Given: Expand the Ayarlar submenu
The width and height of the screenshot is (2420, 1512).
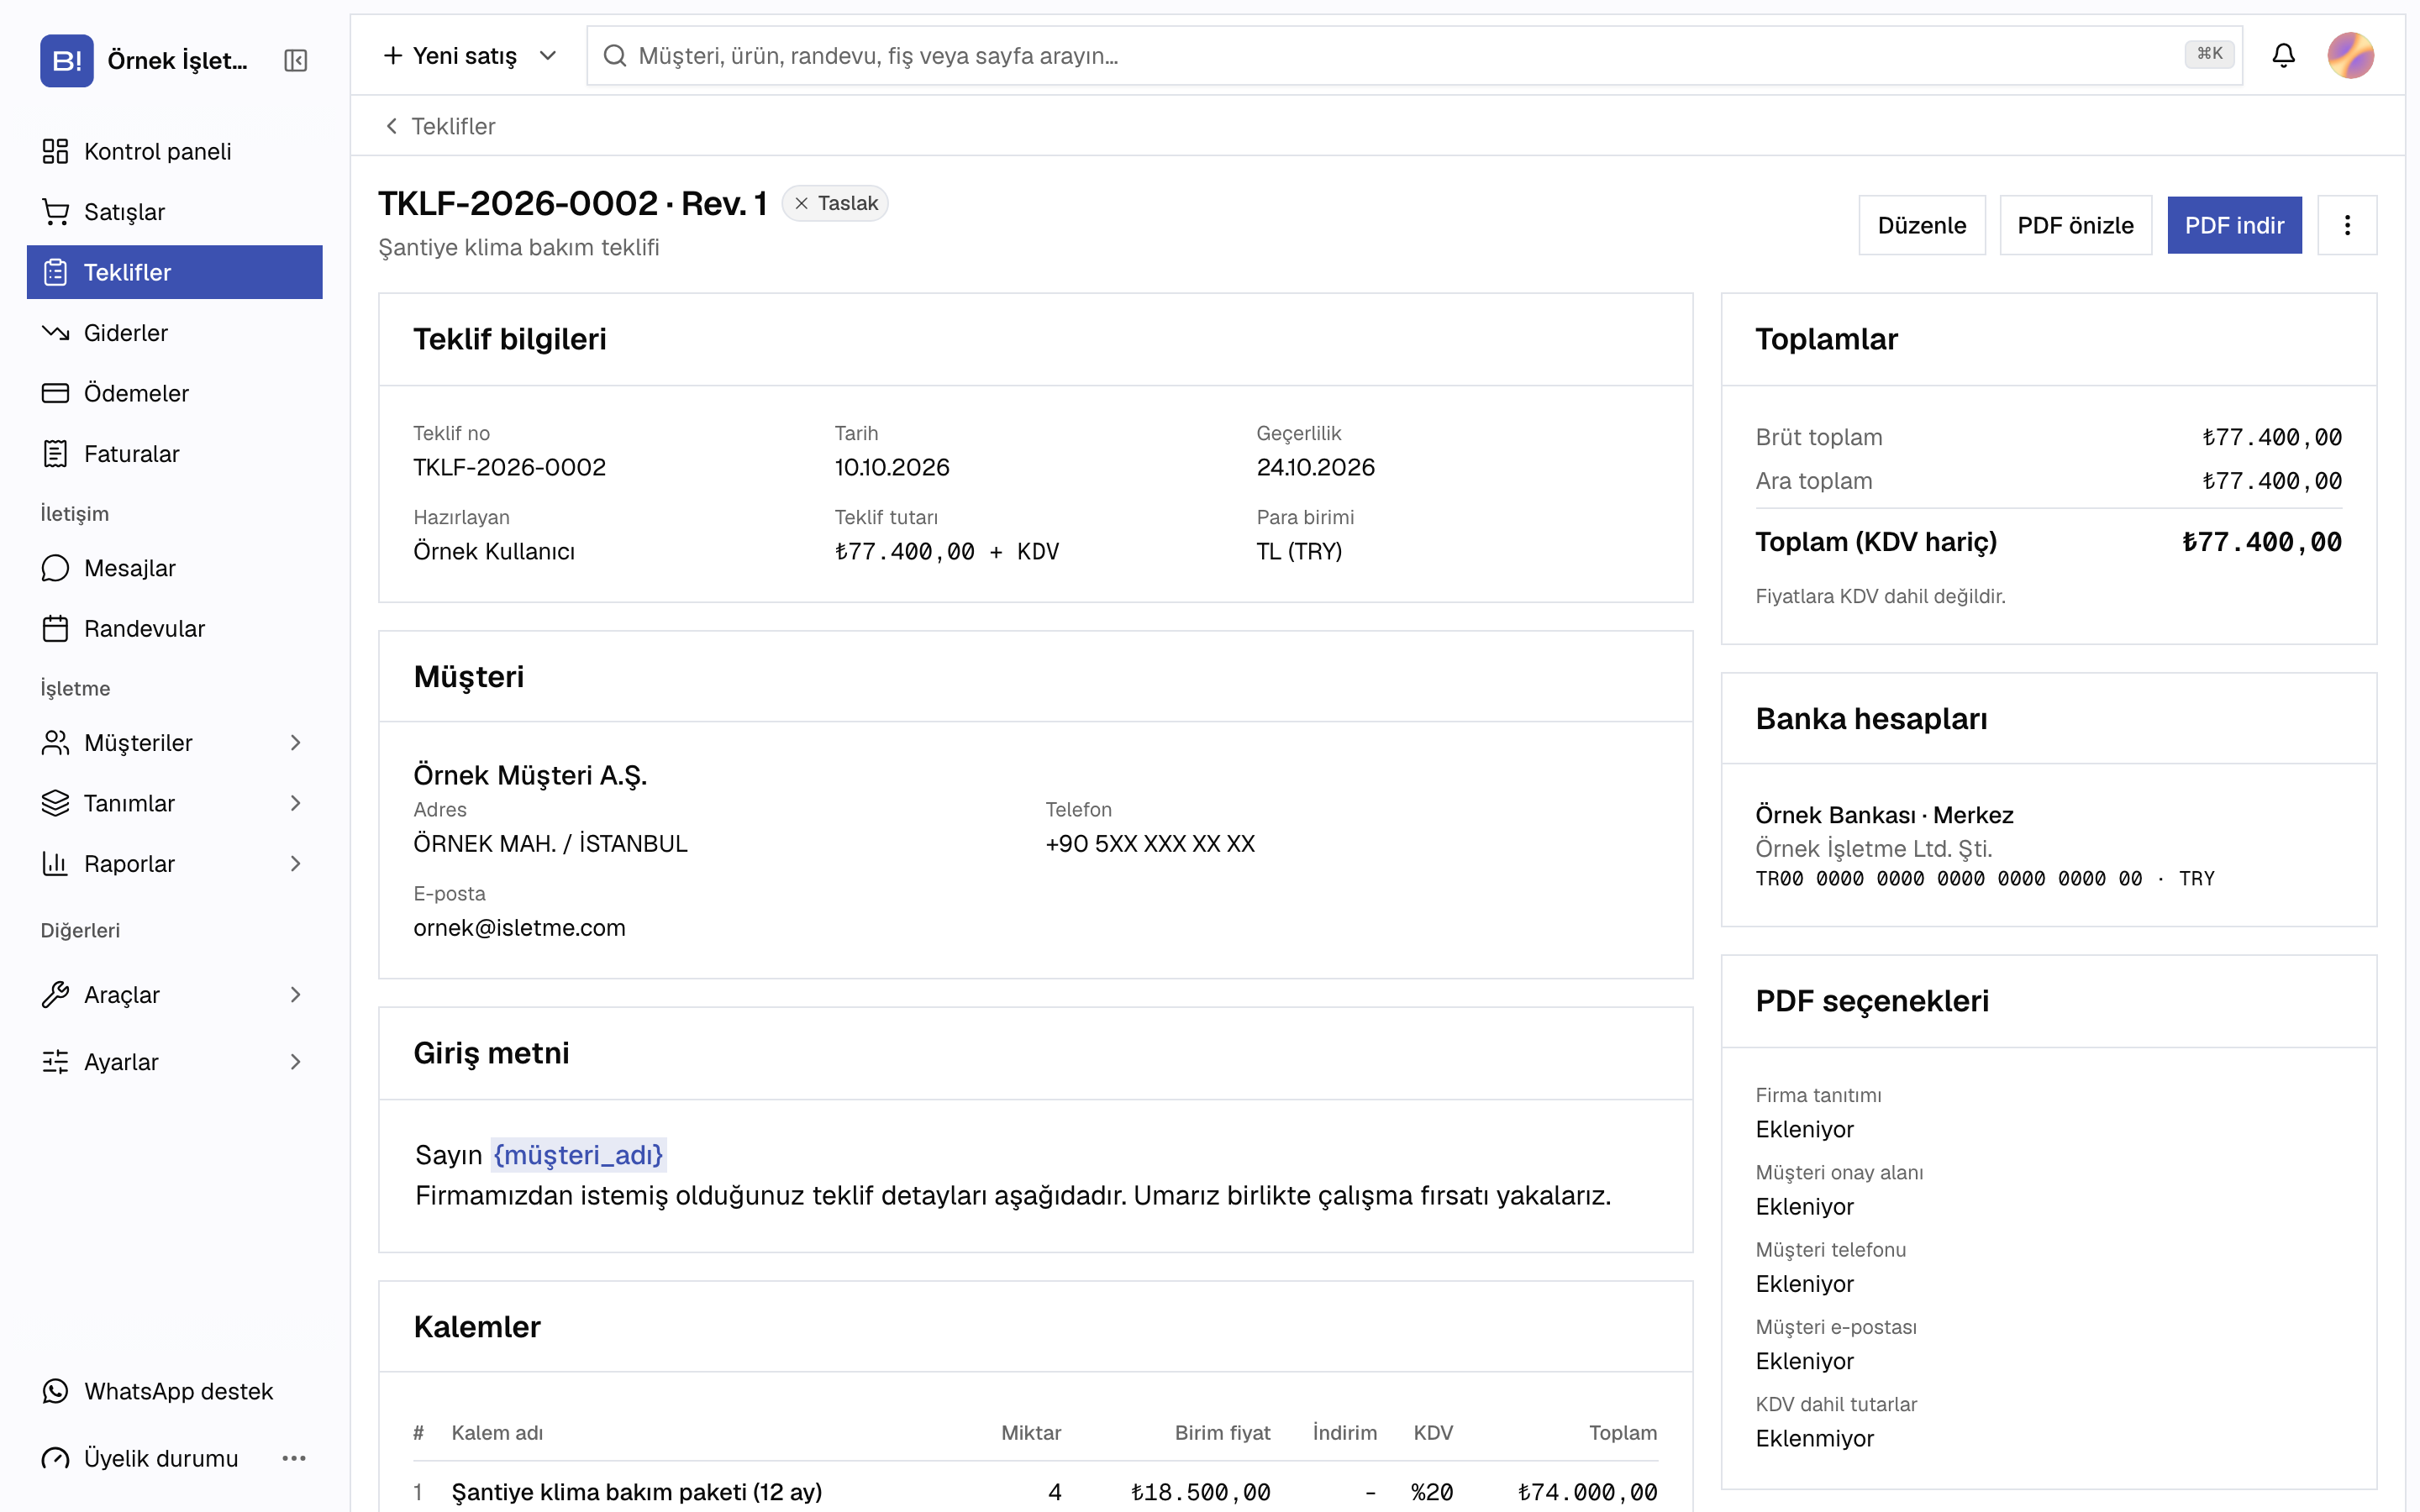Looking at the screenshot, I should pyautogui.click(x=295, y=1062).
